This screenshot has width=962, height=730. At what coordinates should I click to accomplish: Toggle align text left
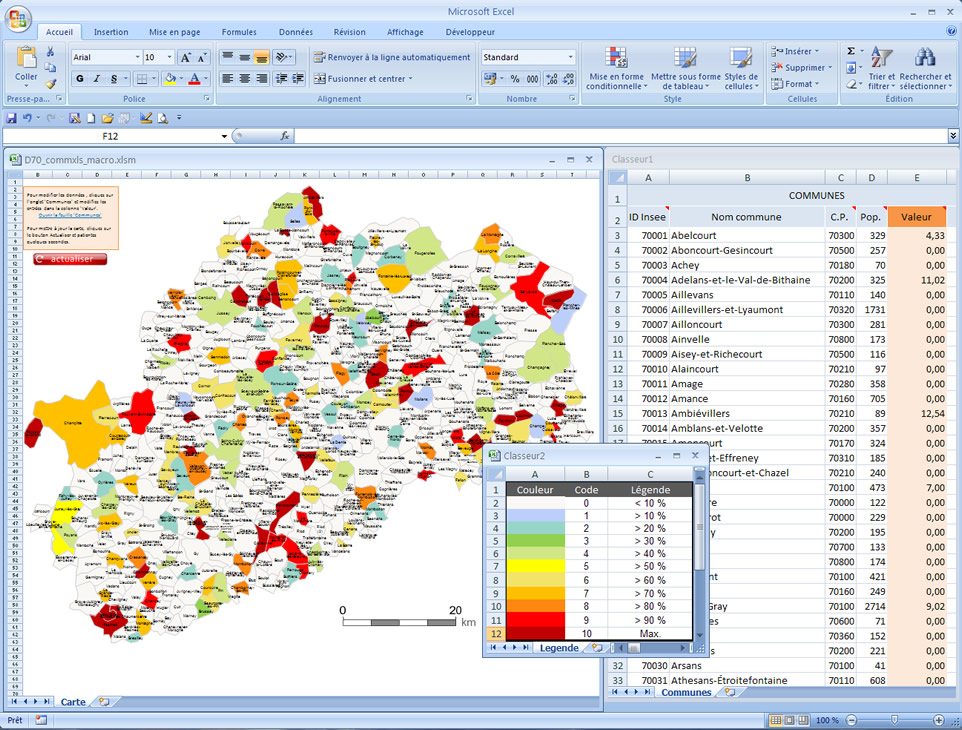tap(227, 79)
